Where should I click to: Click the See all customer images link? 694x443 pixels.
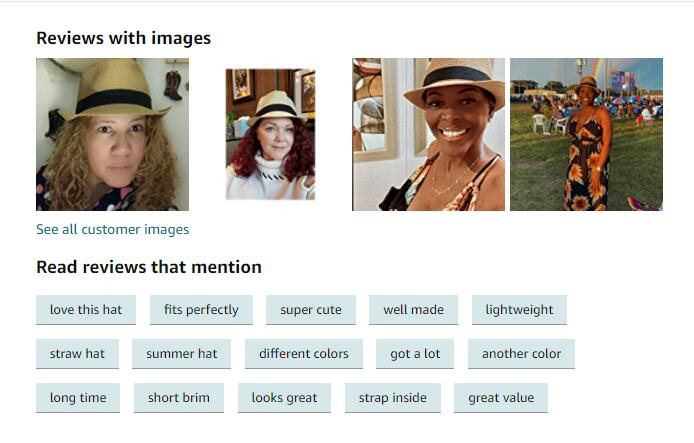(x=112, y=229)
